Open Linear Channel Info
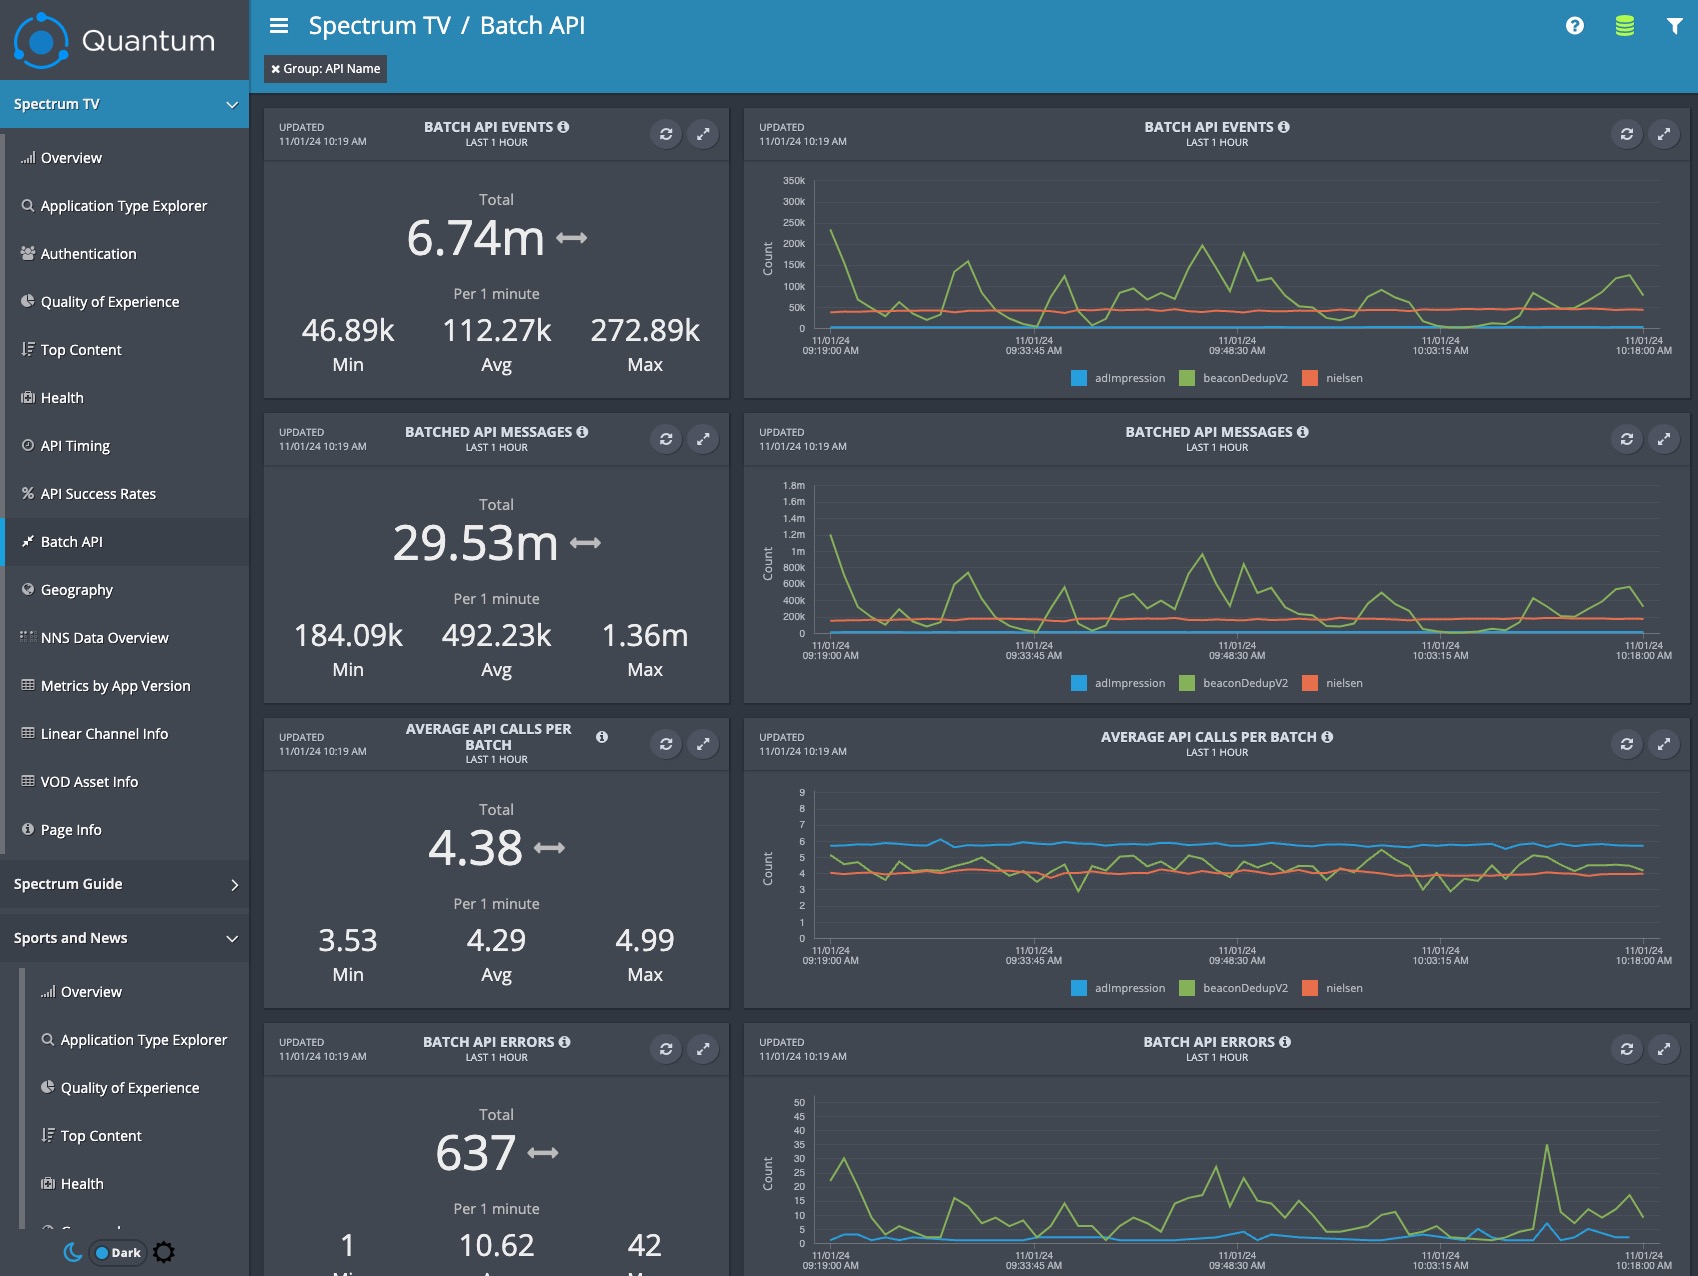This screenshot has height=1276, width=1698. point(126,734)
